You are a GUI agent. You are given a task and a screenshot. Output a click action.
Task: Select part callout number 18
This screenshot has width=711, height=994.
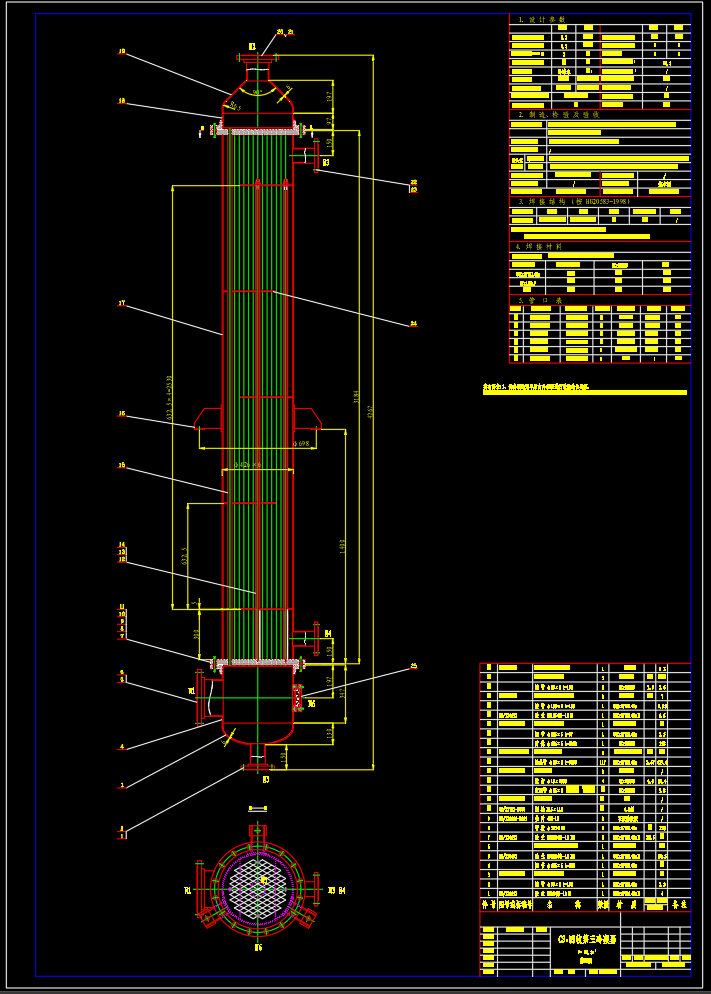pyautogui.click(x=122, y=101)
